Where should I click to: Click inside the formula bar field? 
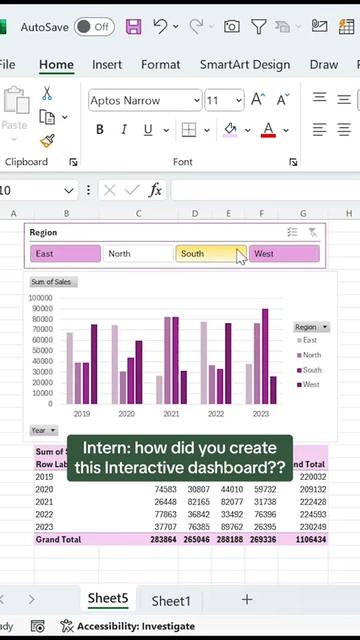265,190
